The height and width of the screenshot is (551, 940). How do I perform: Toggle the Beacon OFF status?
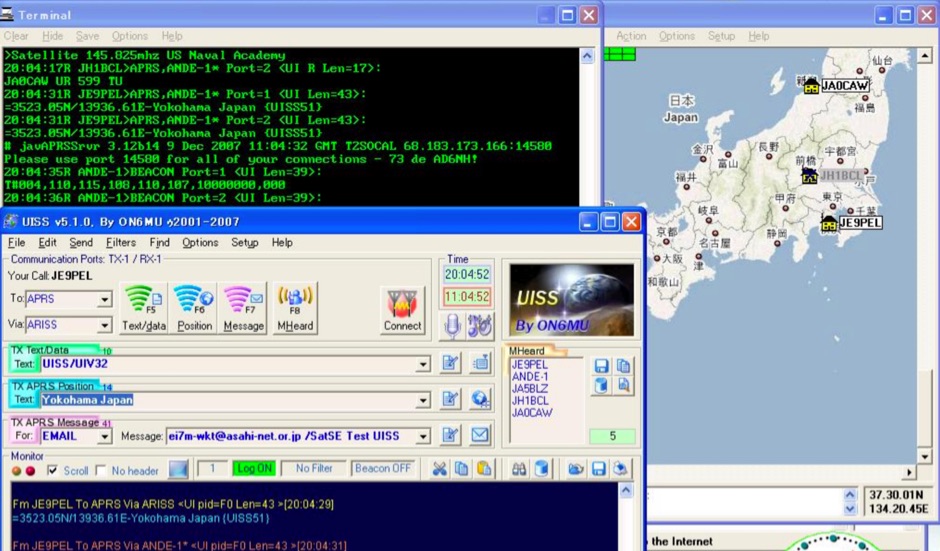[383, 468]
